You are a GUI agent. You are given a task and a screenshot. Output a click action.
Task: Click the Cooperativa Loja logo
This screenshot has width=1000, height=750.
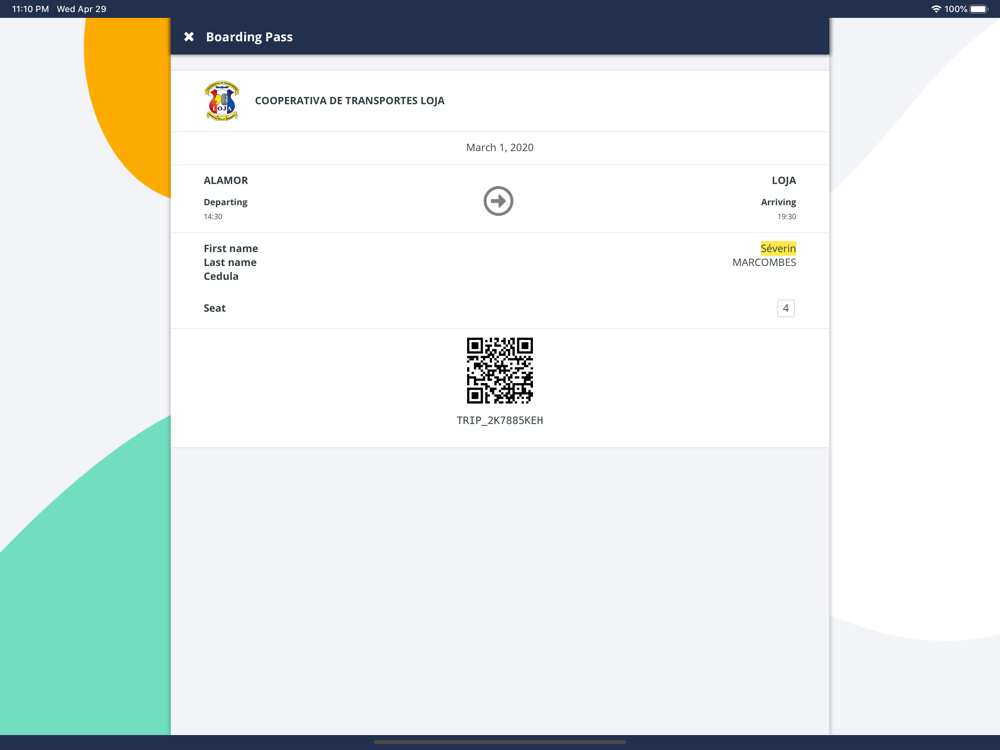click(x=222, y=101)
